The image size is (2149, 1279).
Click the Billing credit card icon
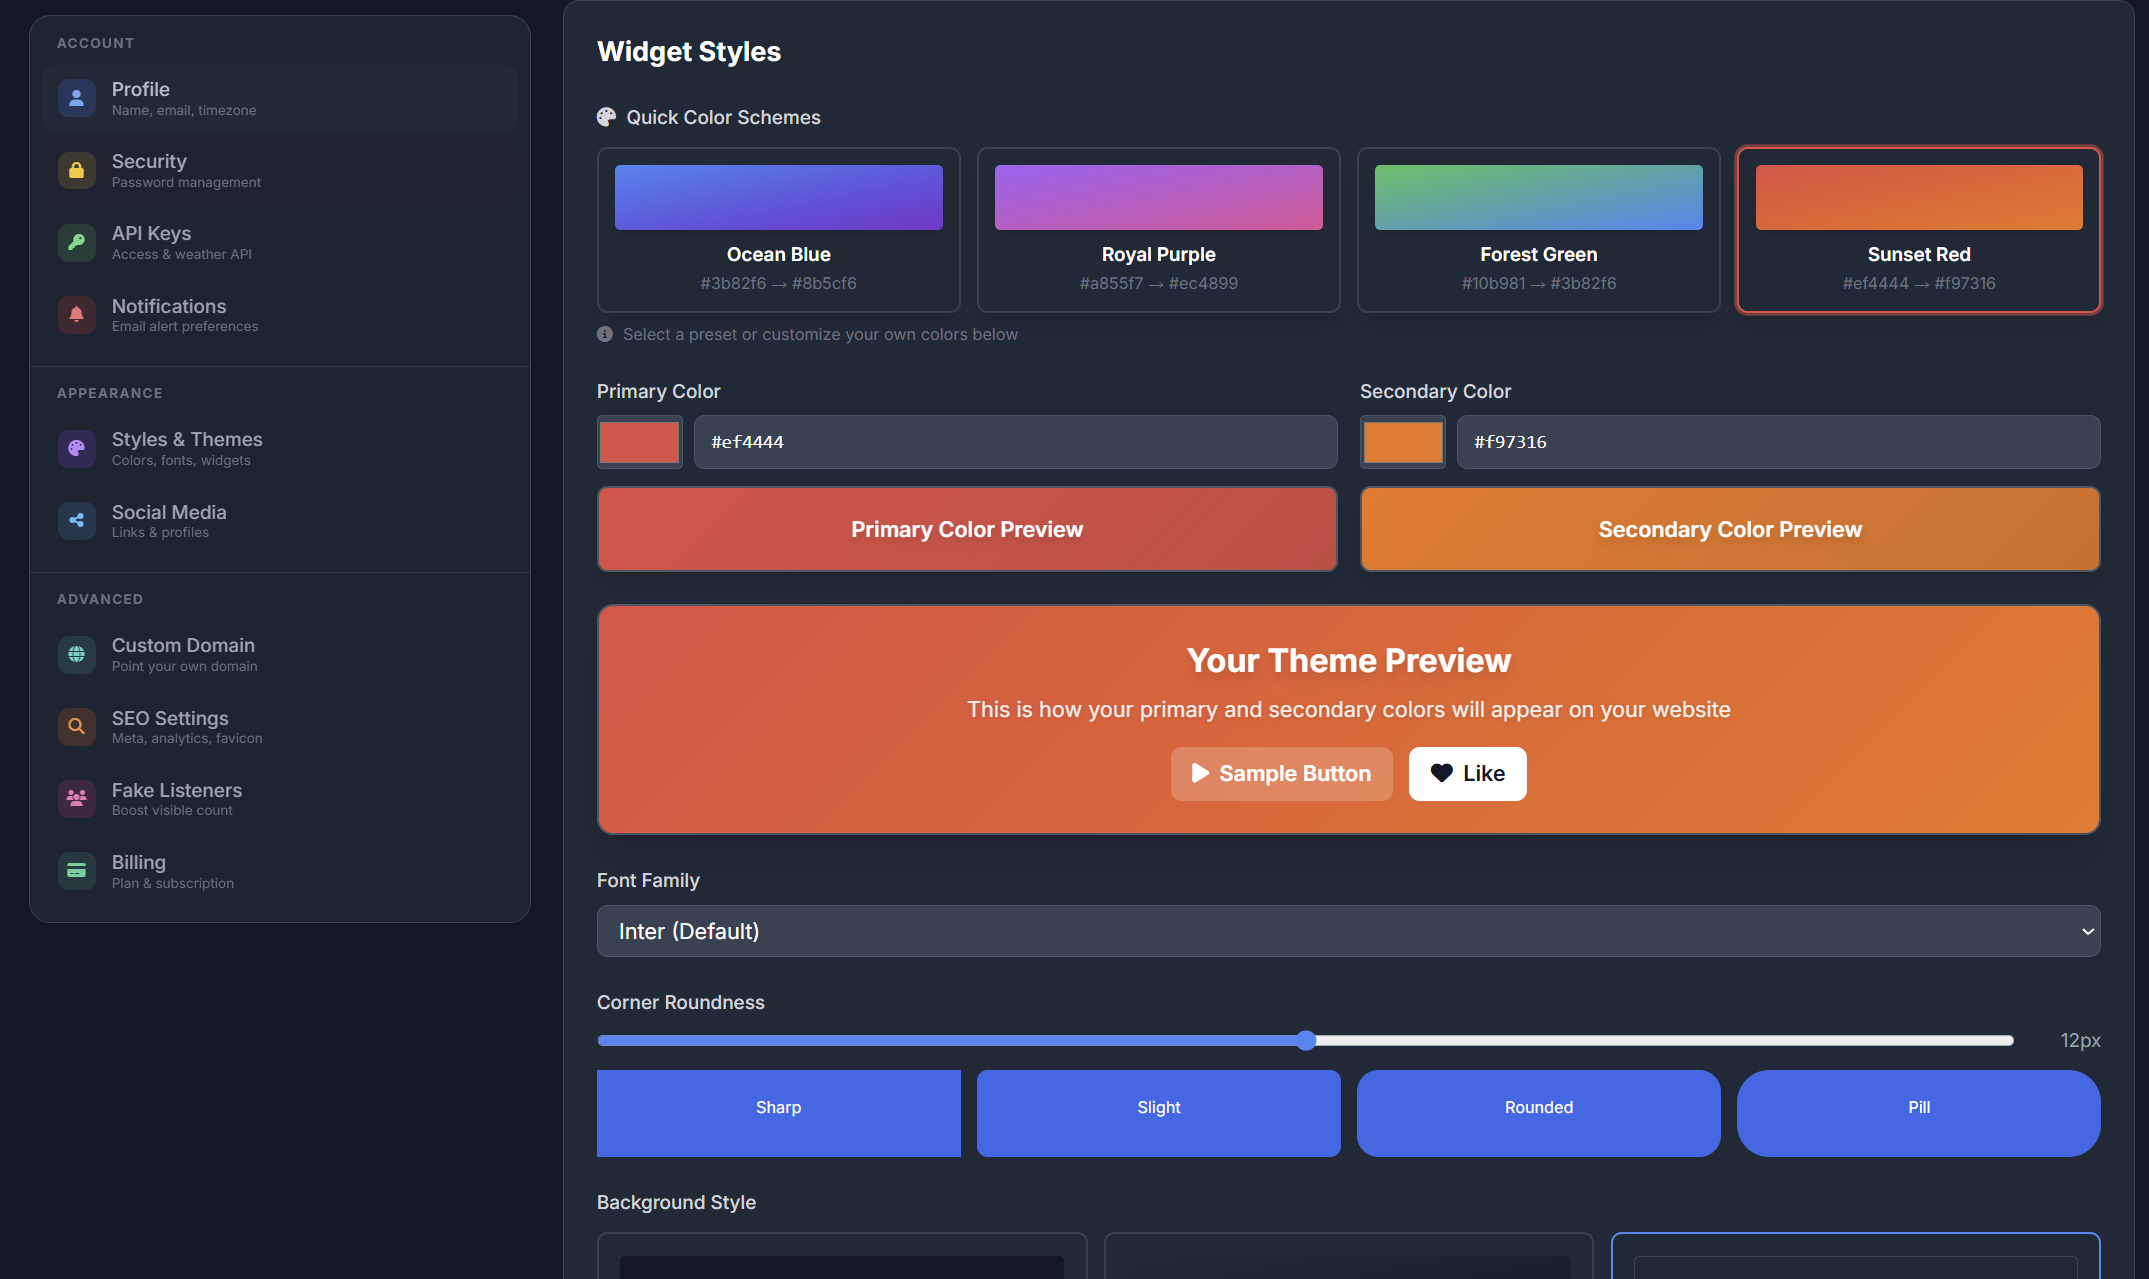[77, 870]
